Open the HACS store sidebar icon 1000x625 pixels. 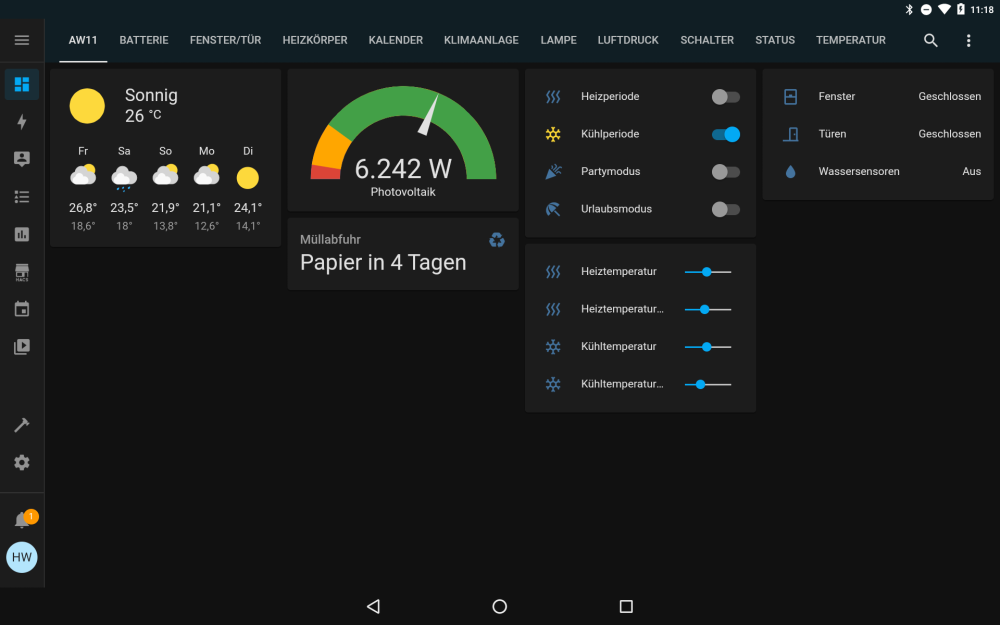[x=22, y=272]
